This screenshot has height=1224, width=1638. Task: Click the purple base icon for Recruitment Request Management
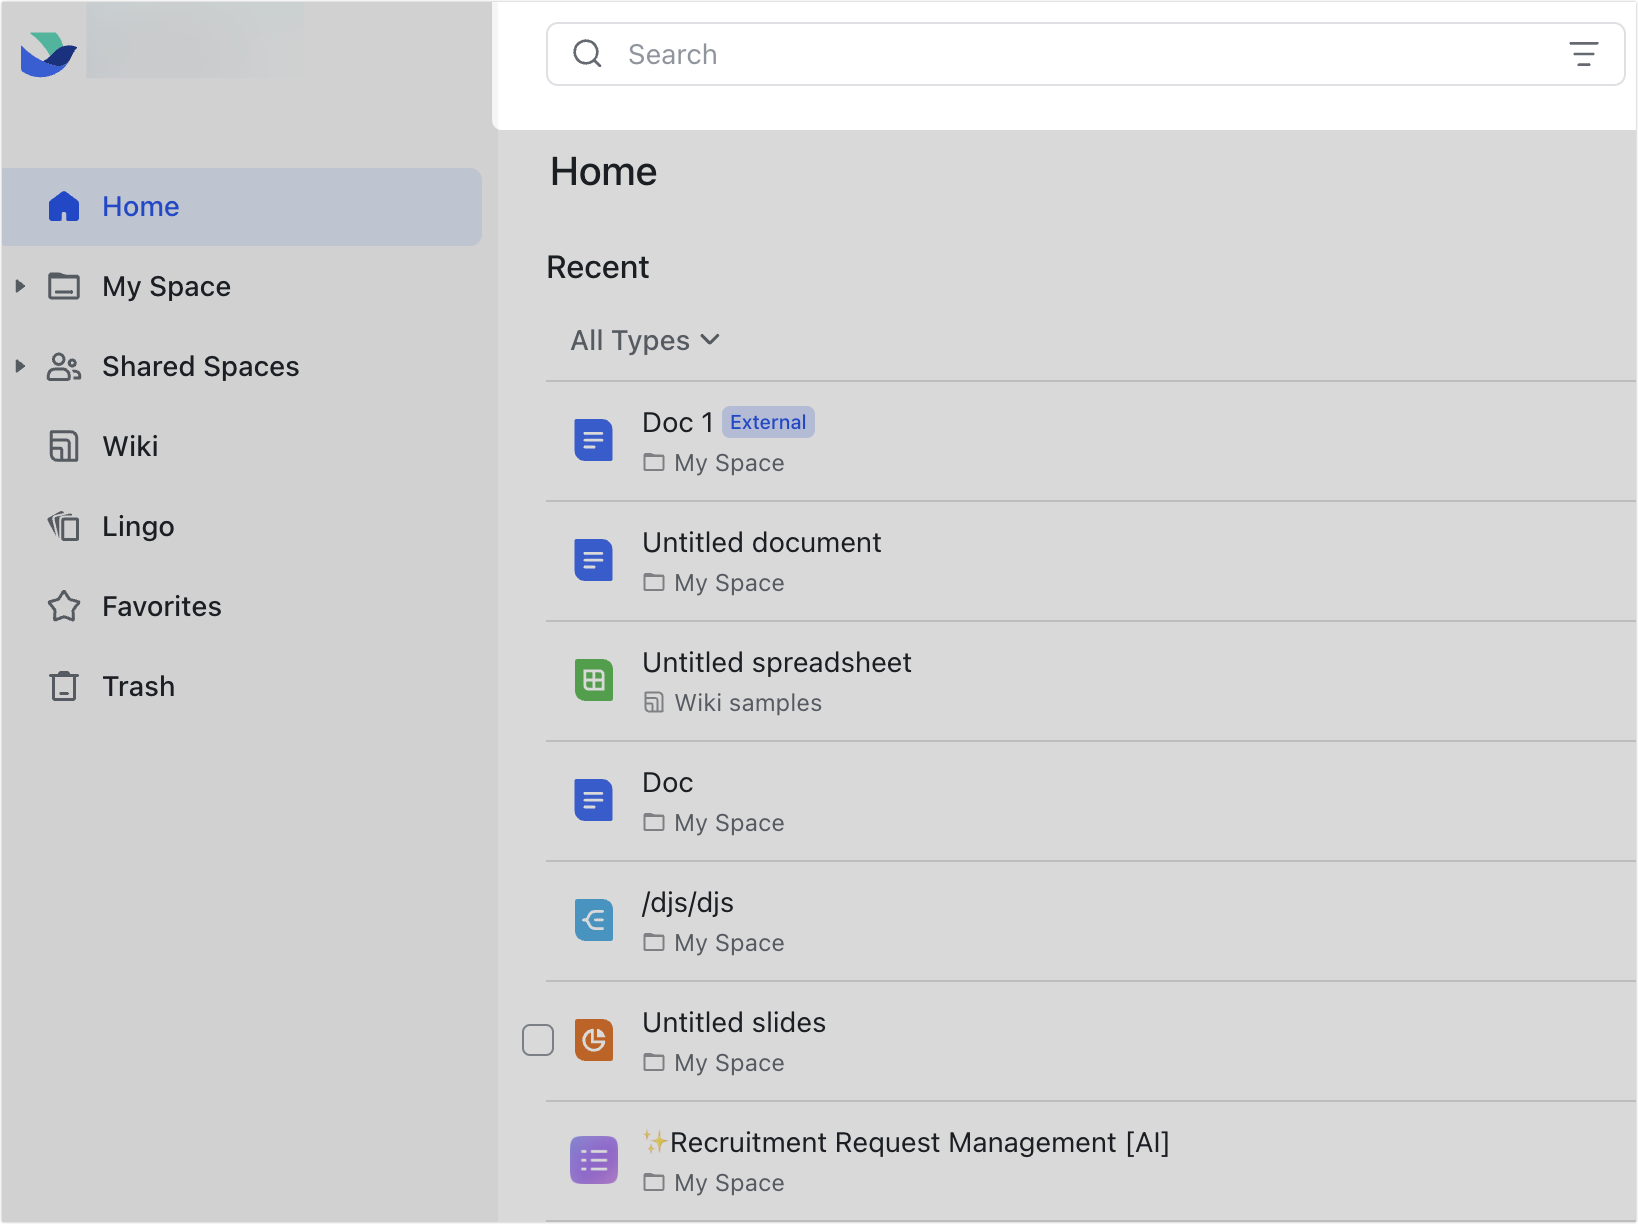(593, 1160)
